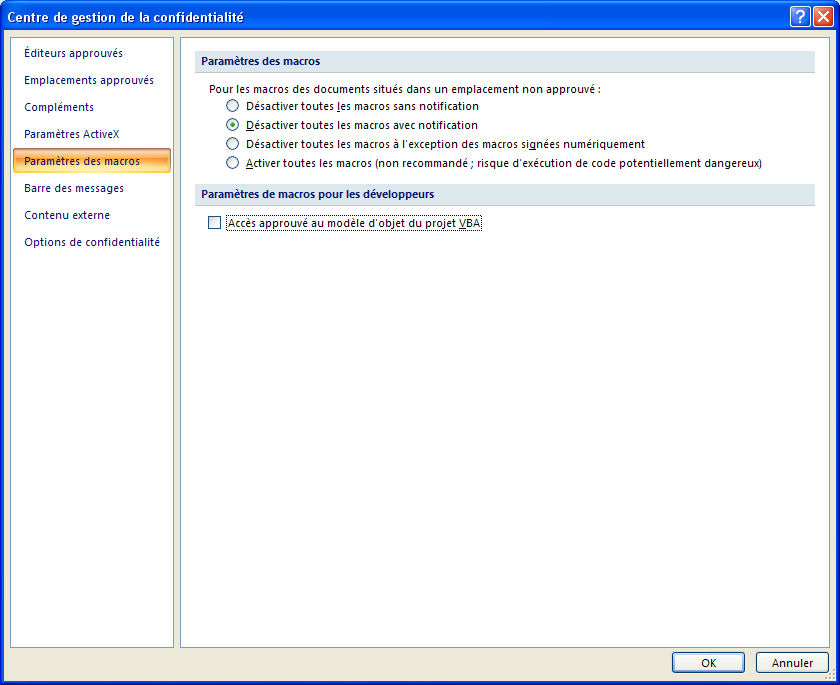Show Contenu externe options

click(67, 215)
